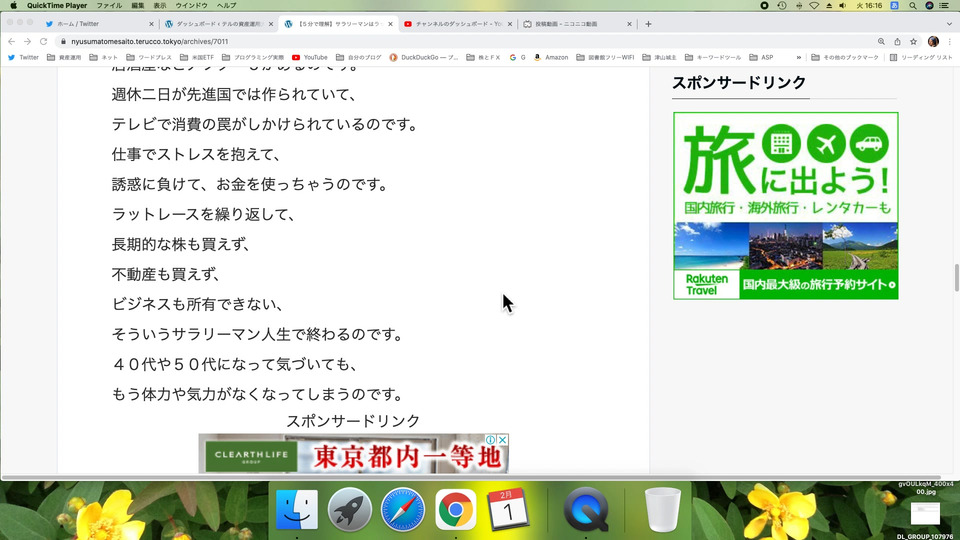The width and height of the screenshot is (960, 540).
Task: Open the 表示 menu
Action: tap(160, 6)
